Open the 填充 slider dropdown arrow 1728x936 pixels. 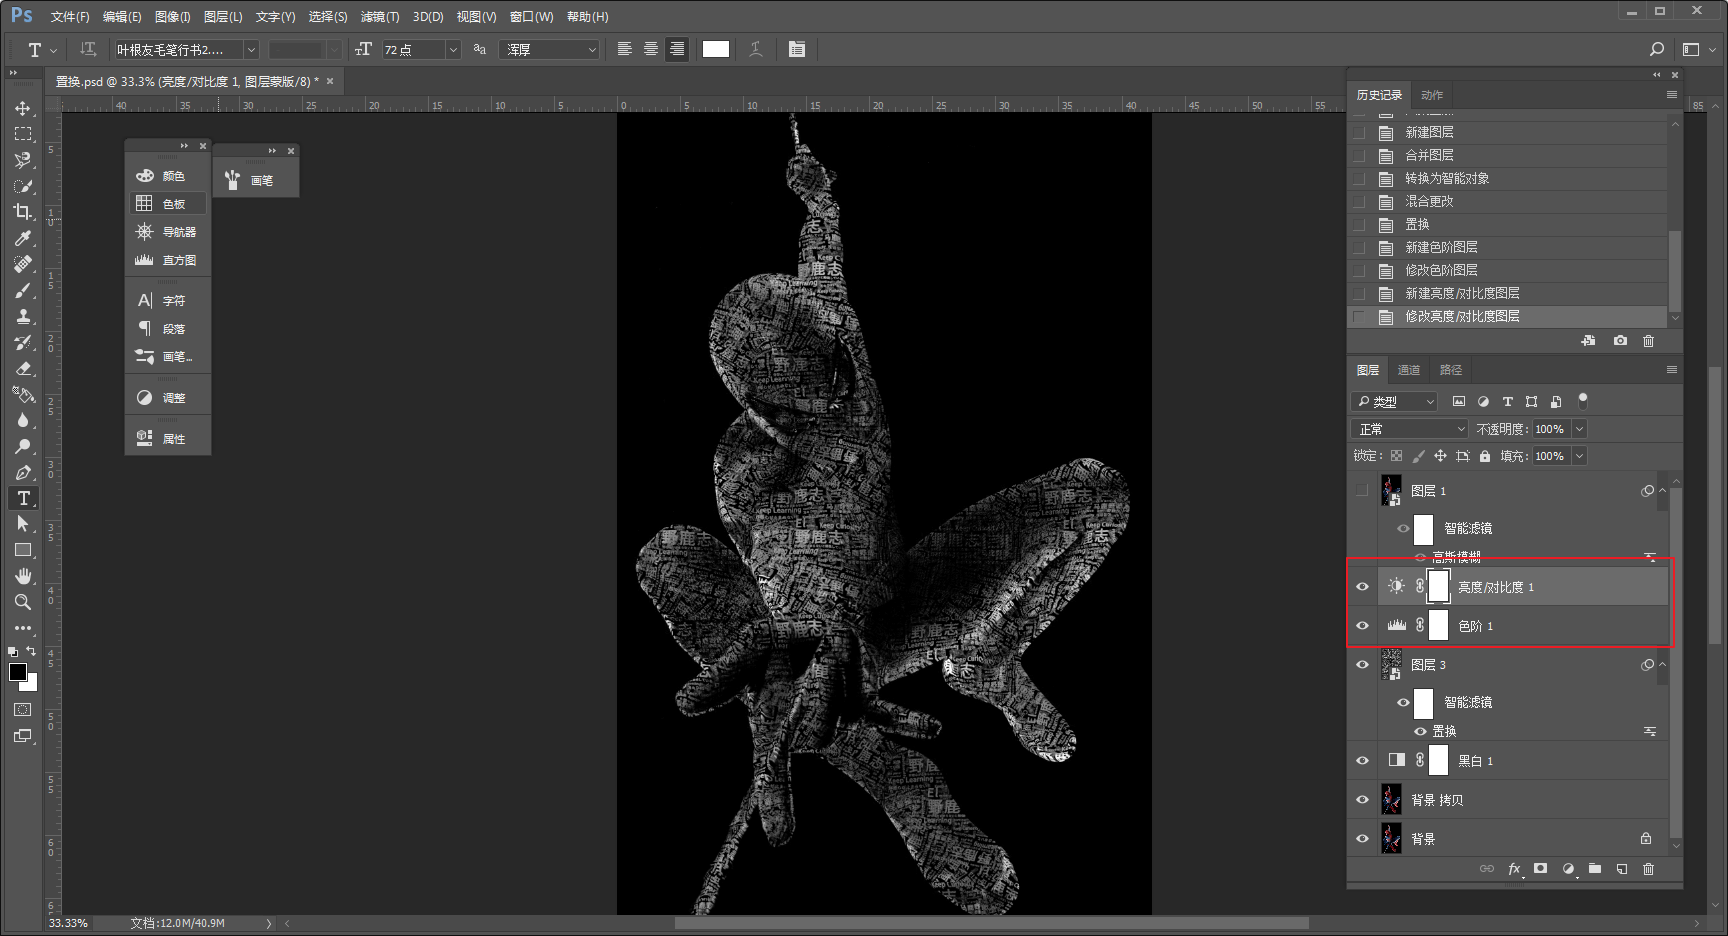pyautogui.click(x=1579, y=456)
